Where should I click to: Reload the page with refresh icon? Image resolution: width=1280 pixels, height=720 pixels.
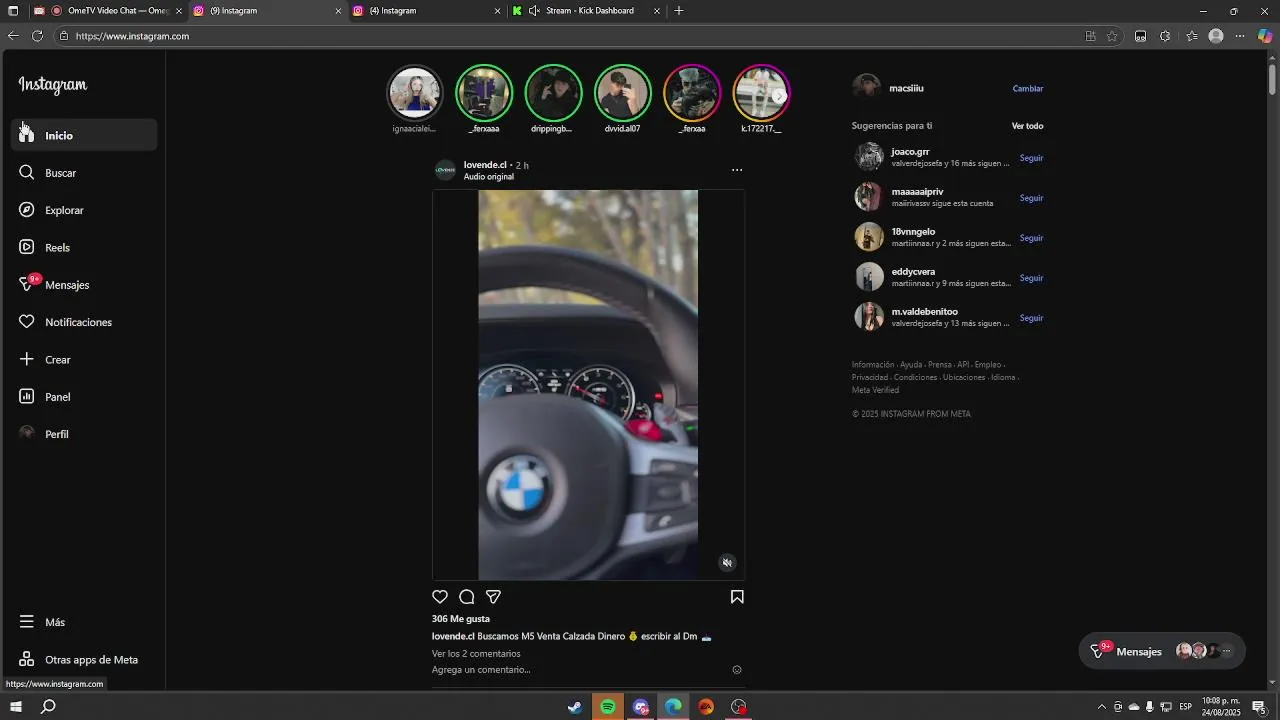click(37, 36)
